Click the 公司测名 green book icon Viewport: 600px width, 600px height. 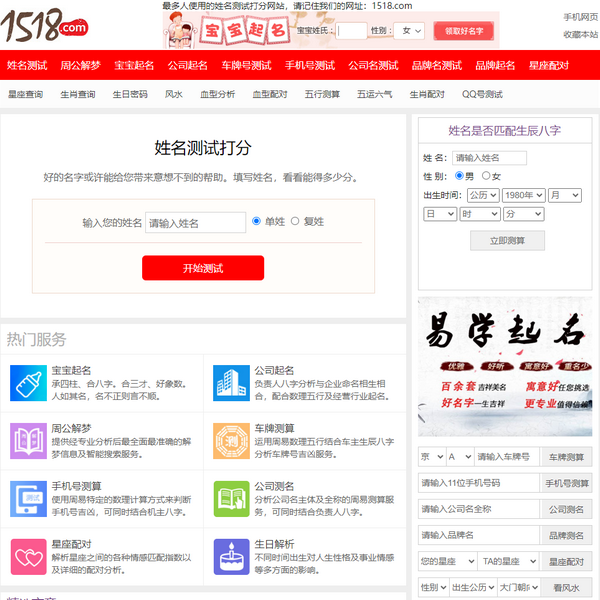click(x=230, y=497)
